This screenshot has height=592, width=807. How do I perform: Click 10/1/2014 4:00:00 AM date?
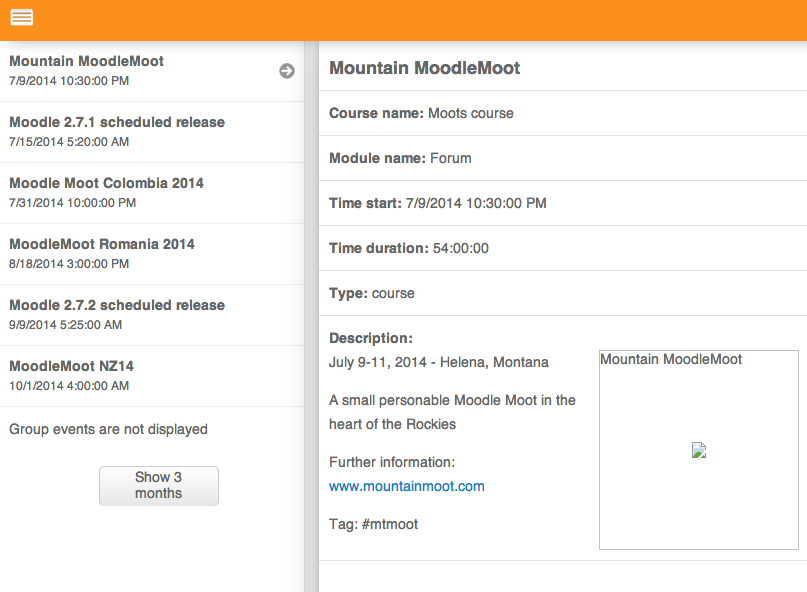pyautogui.click(x=69, y=386)
